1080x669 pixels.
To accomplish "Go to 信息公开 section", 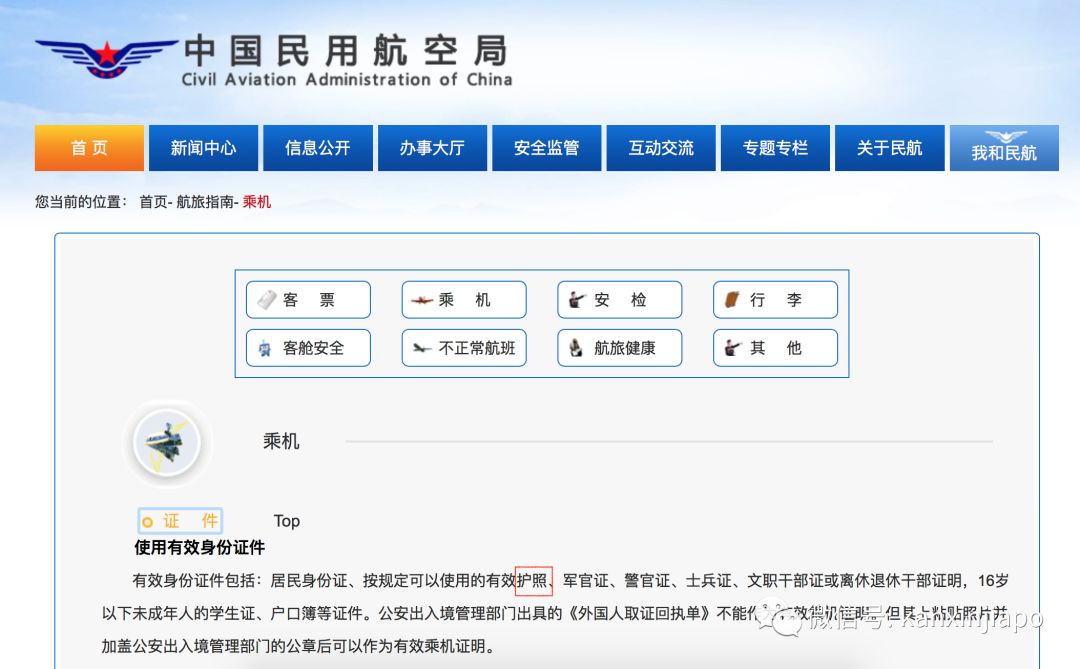I will point(318,148).
